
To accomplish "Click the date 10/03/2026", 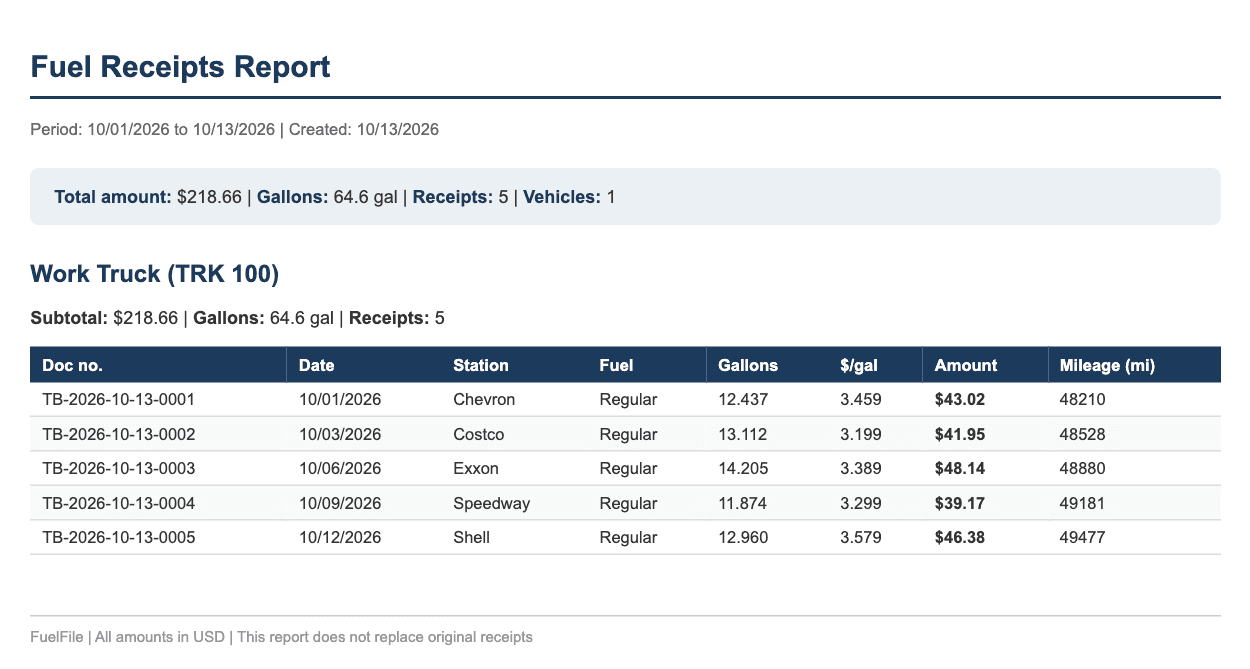I will [340, 434].
